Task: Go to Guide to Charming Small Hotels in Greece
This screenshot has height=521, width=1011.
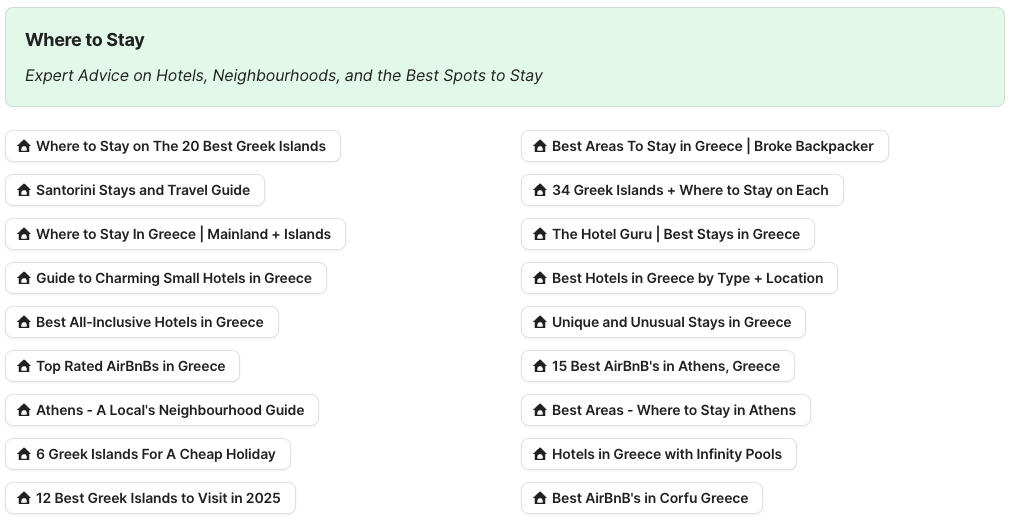Action: [174, 278]
